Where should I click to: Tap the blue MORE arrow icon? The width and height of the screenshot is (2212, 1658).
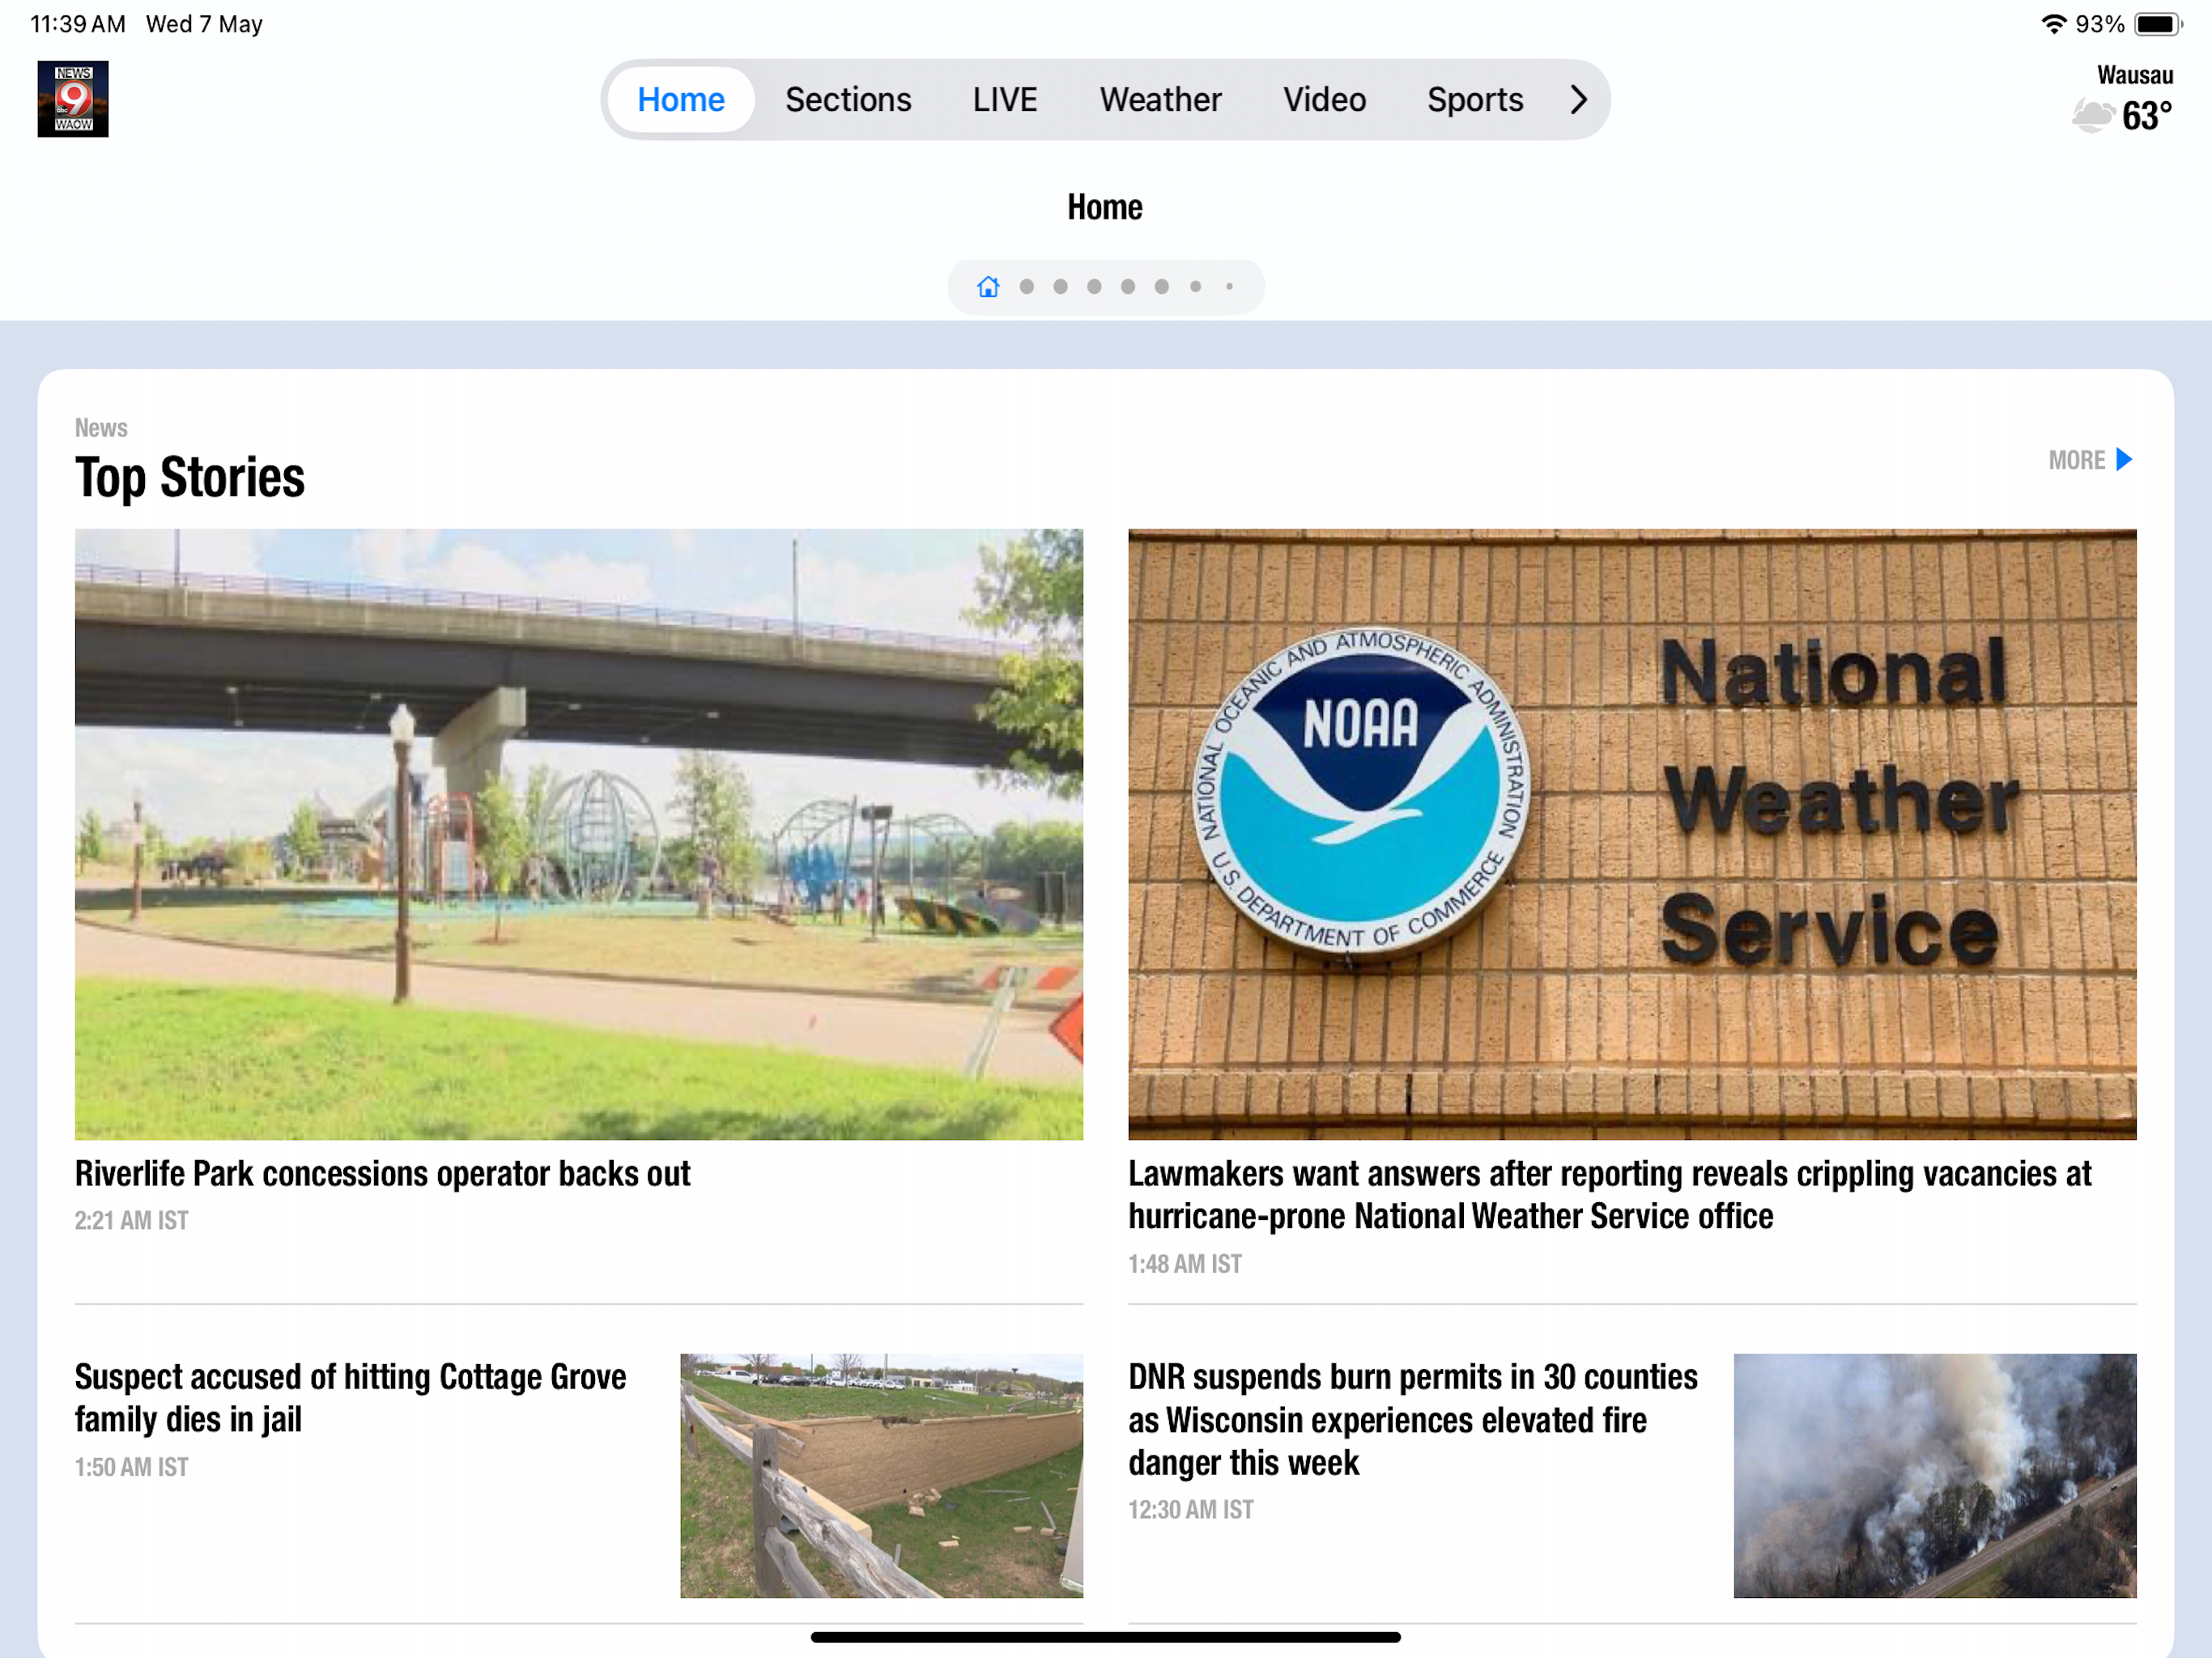pos(2124,460)
